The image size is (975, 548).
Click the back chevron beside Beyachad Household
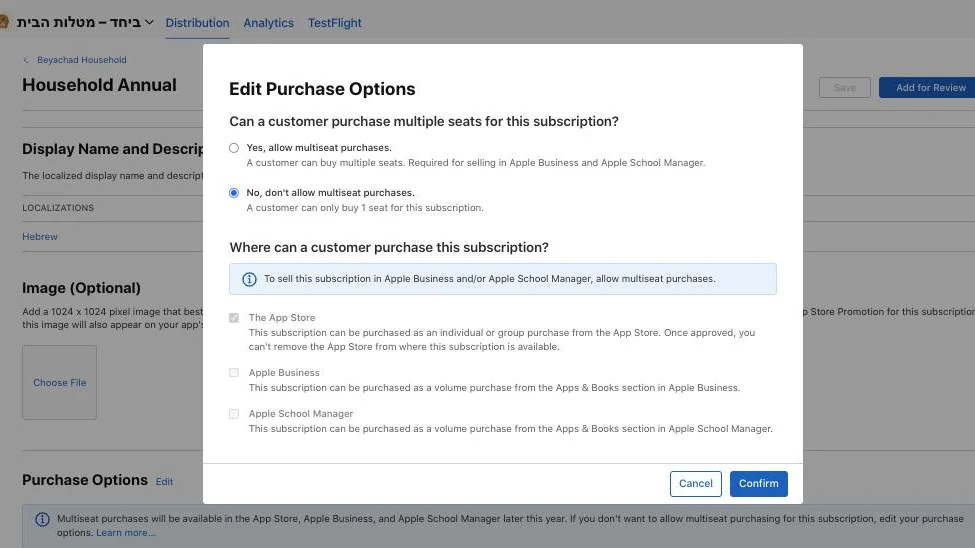[25, 60]
